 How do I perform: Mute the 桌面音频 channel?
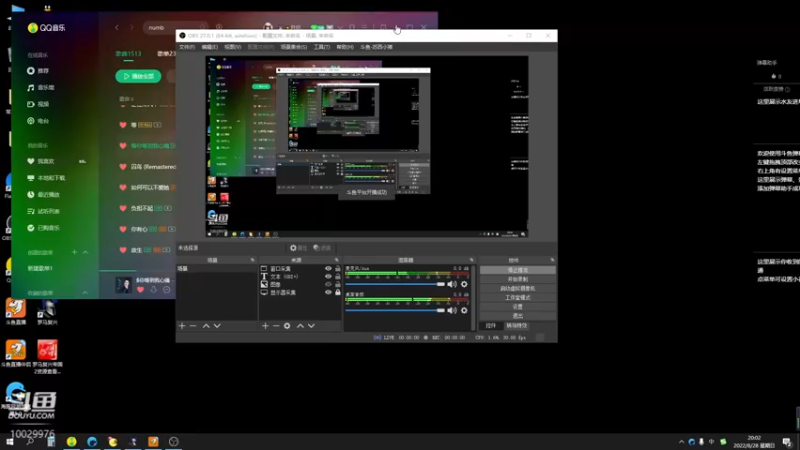452,310
